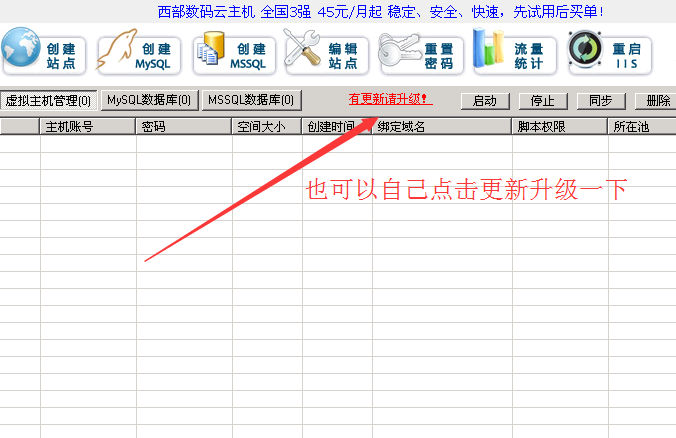Viewport: 676px width, 438px height.
Task: Click the 启动 button
Action: click(x=485, y=101)
